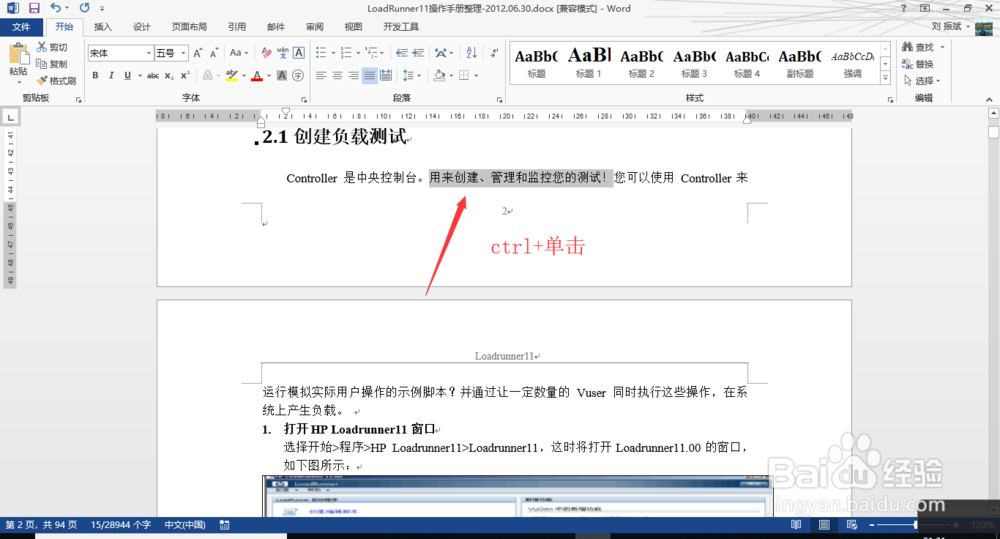The image size is (1000, 539).
Task: Open line spacing dropdown
Action: (x=411, y=75)
